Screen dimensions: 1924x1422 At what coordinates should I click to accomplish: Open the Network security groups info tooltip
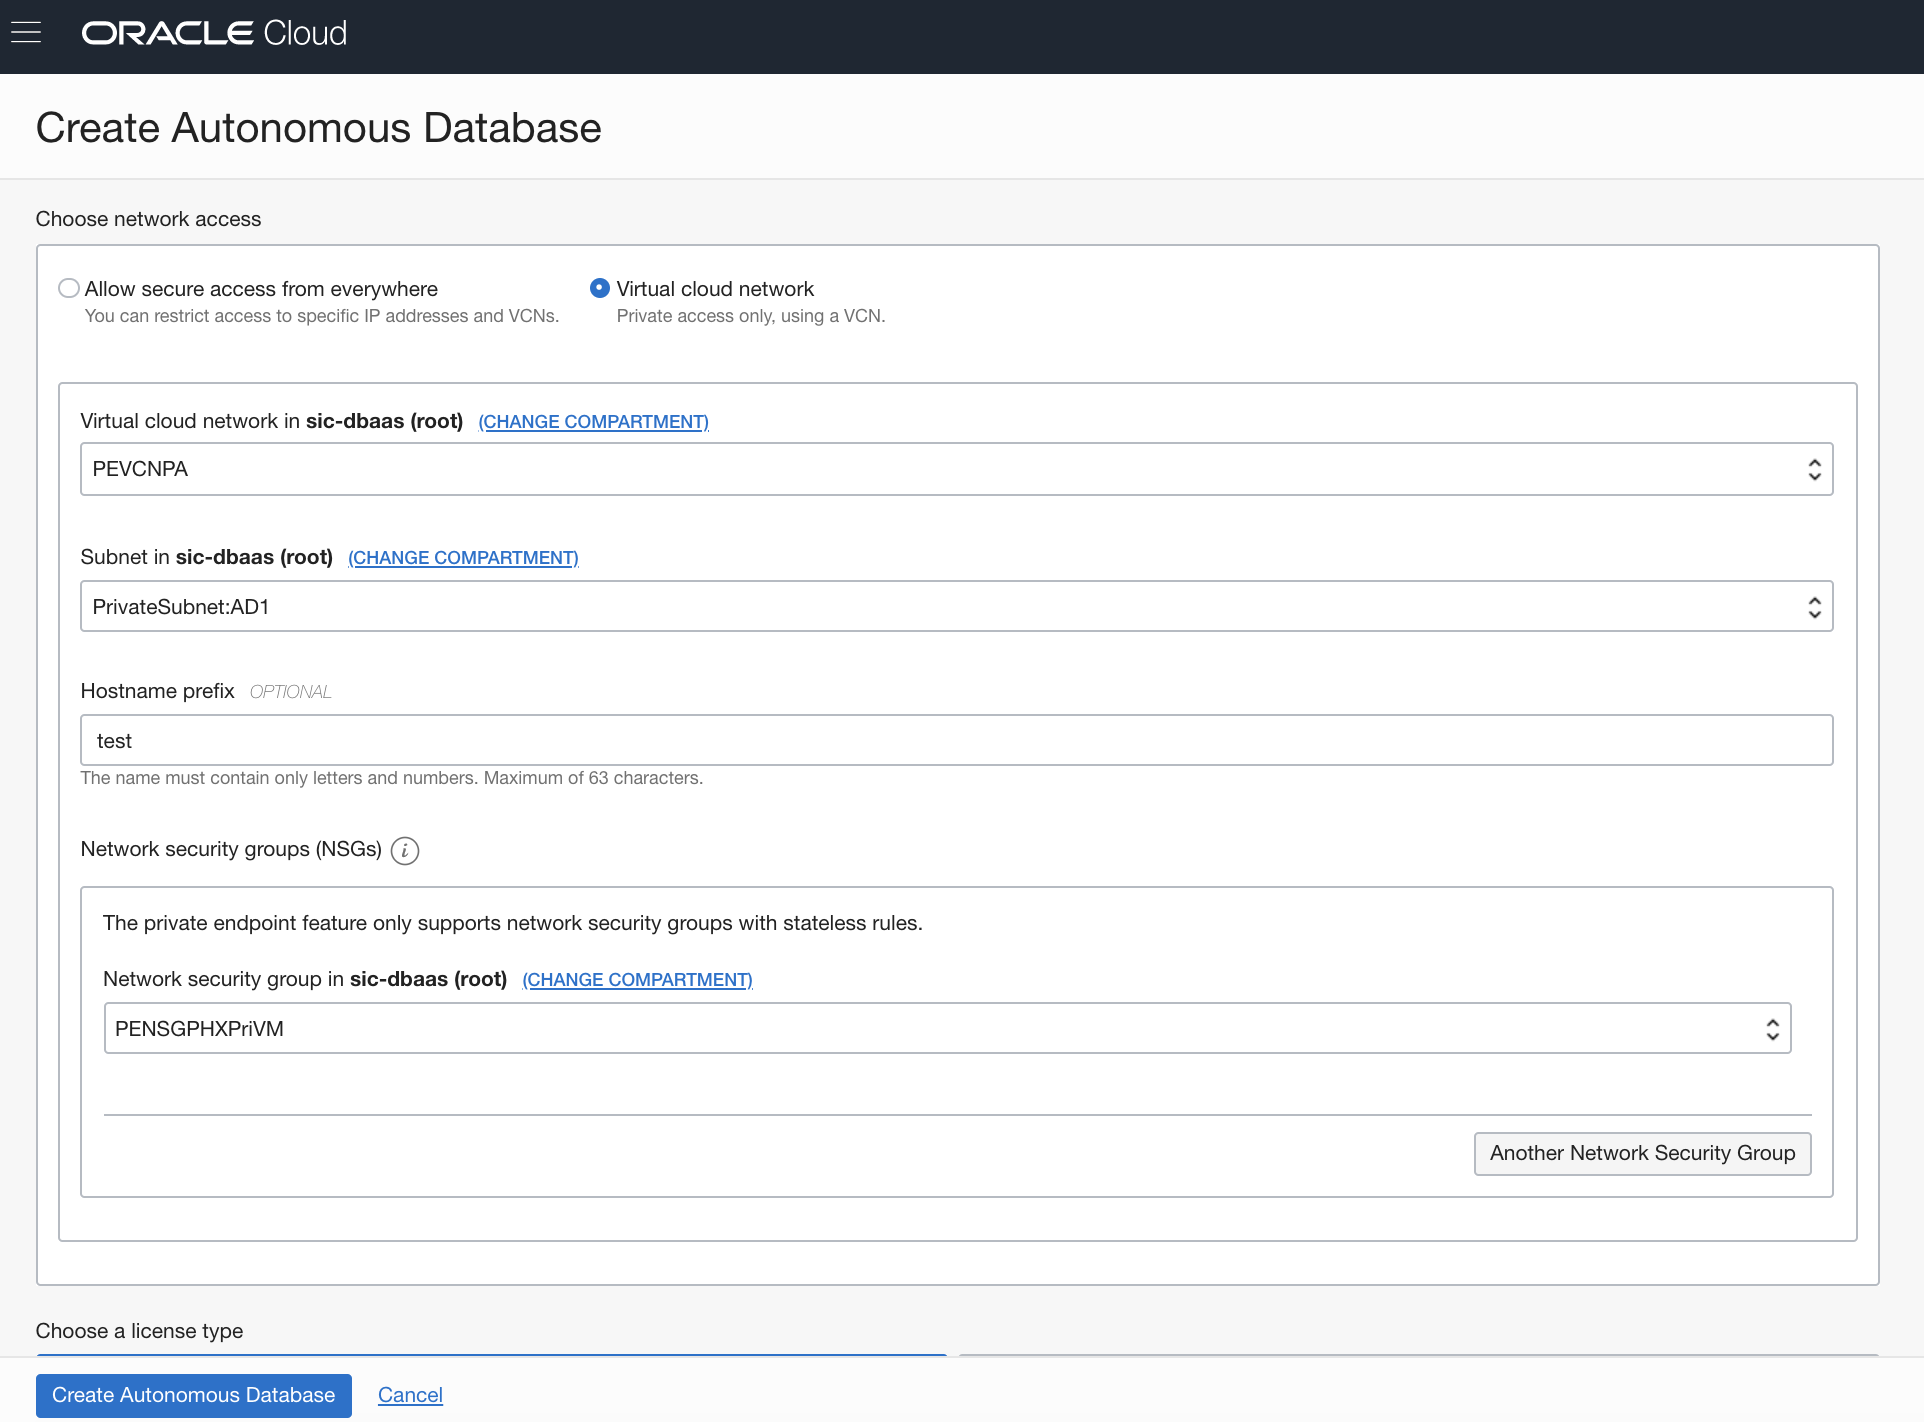[405, 851]
